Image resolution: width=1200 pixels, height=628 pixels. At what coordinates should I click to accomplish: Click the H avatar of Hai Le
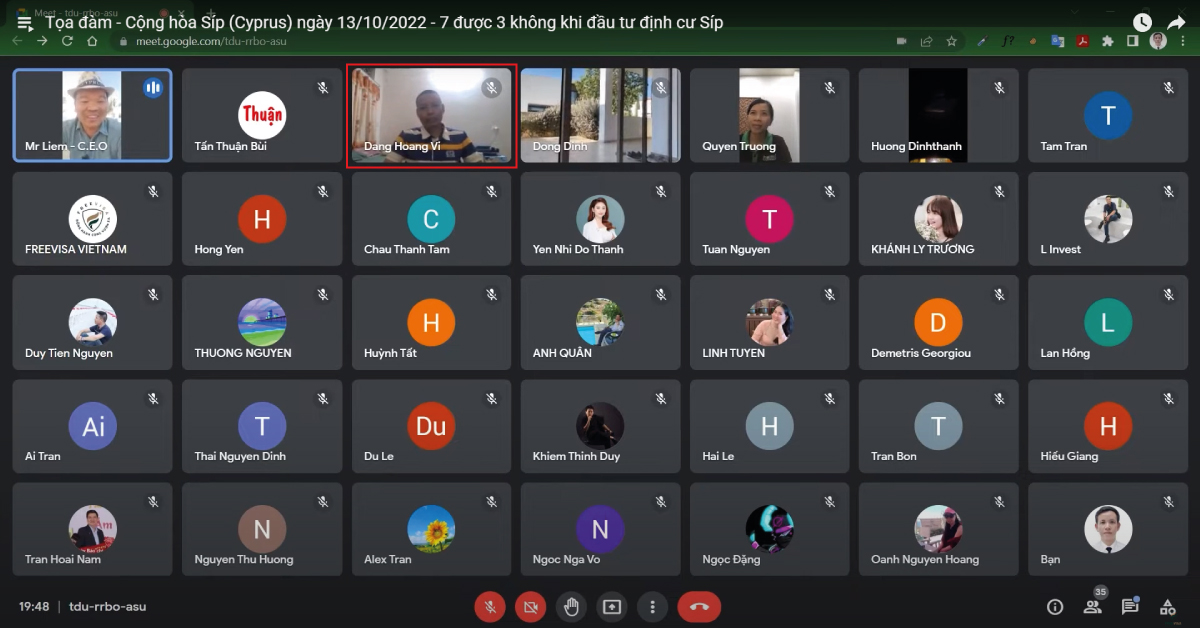769,426
